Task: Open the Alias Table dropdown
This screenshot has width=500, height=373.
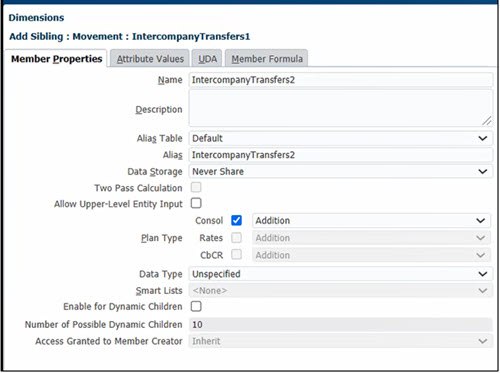Action: click(341, 138)
